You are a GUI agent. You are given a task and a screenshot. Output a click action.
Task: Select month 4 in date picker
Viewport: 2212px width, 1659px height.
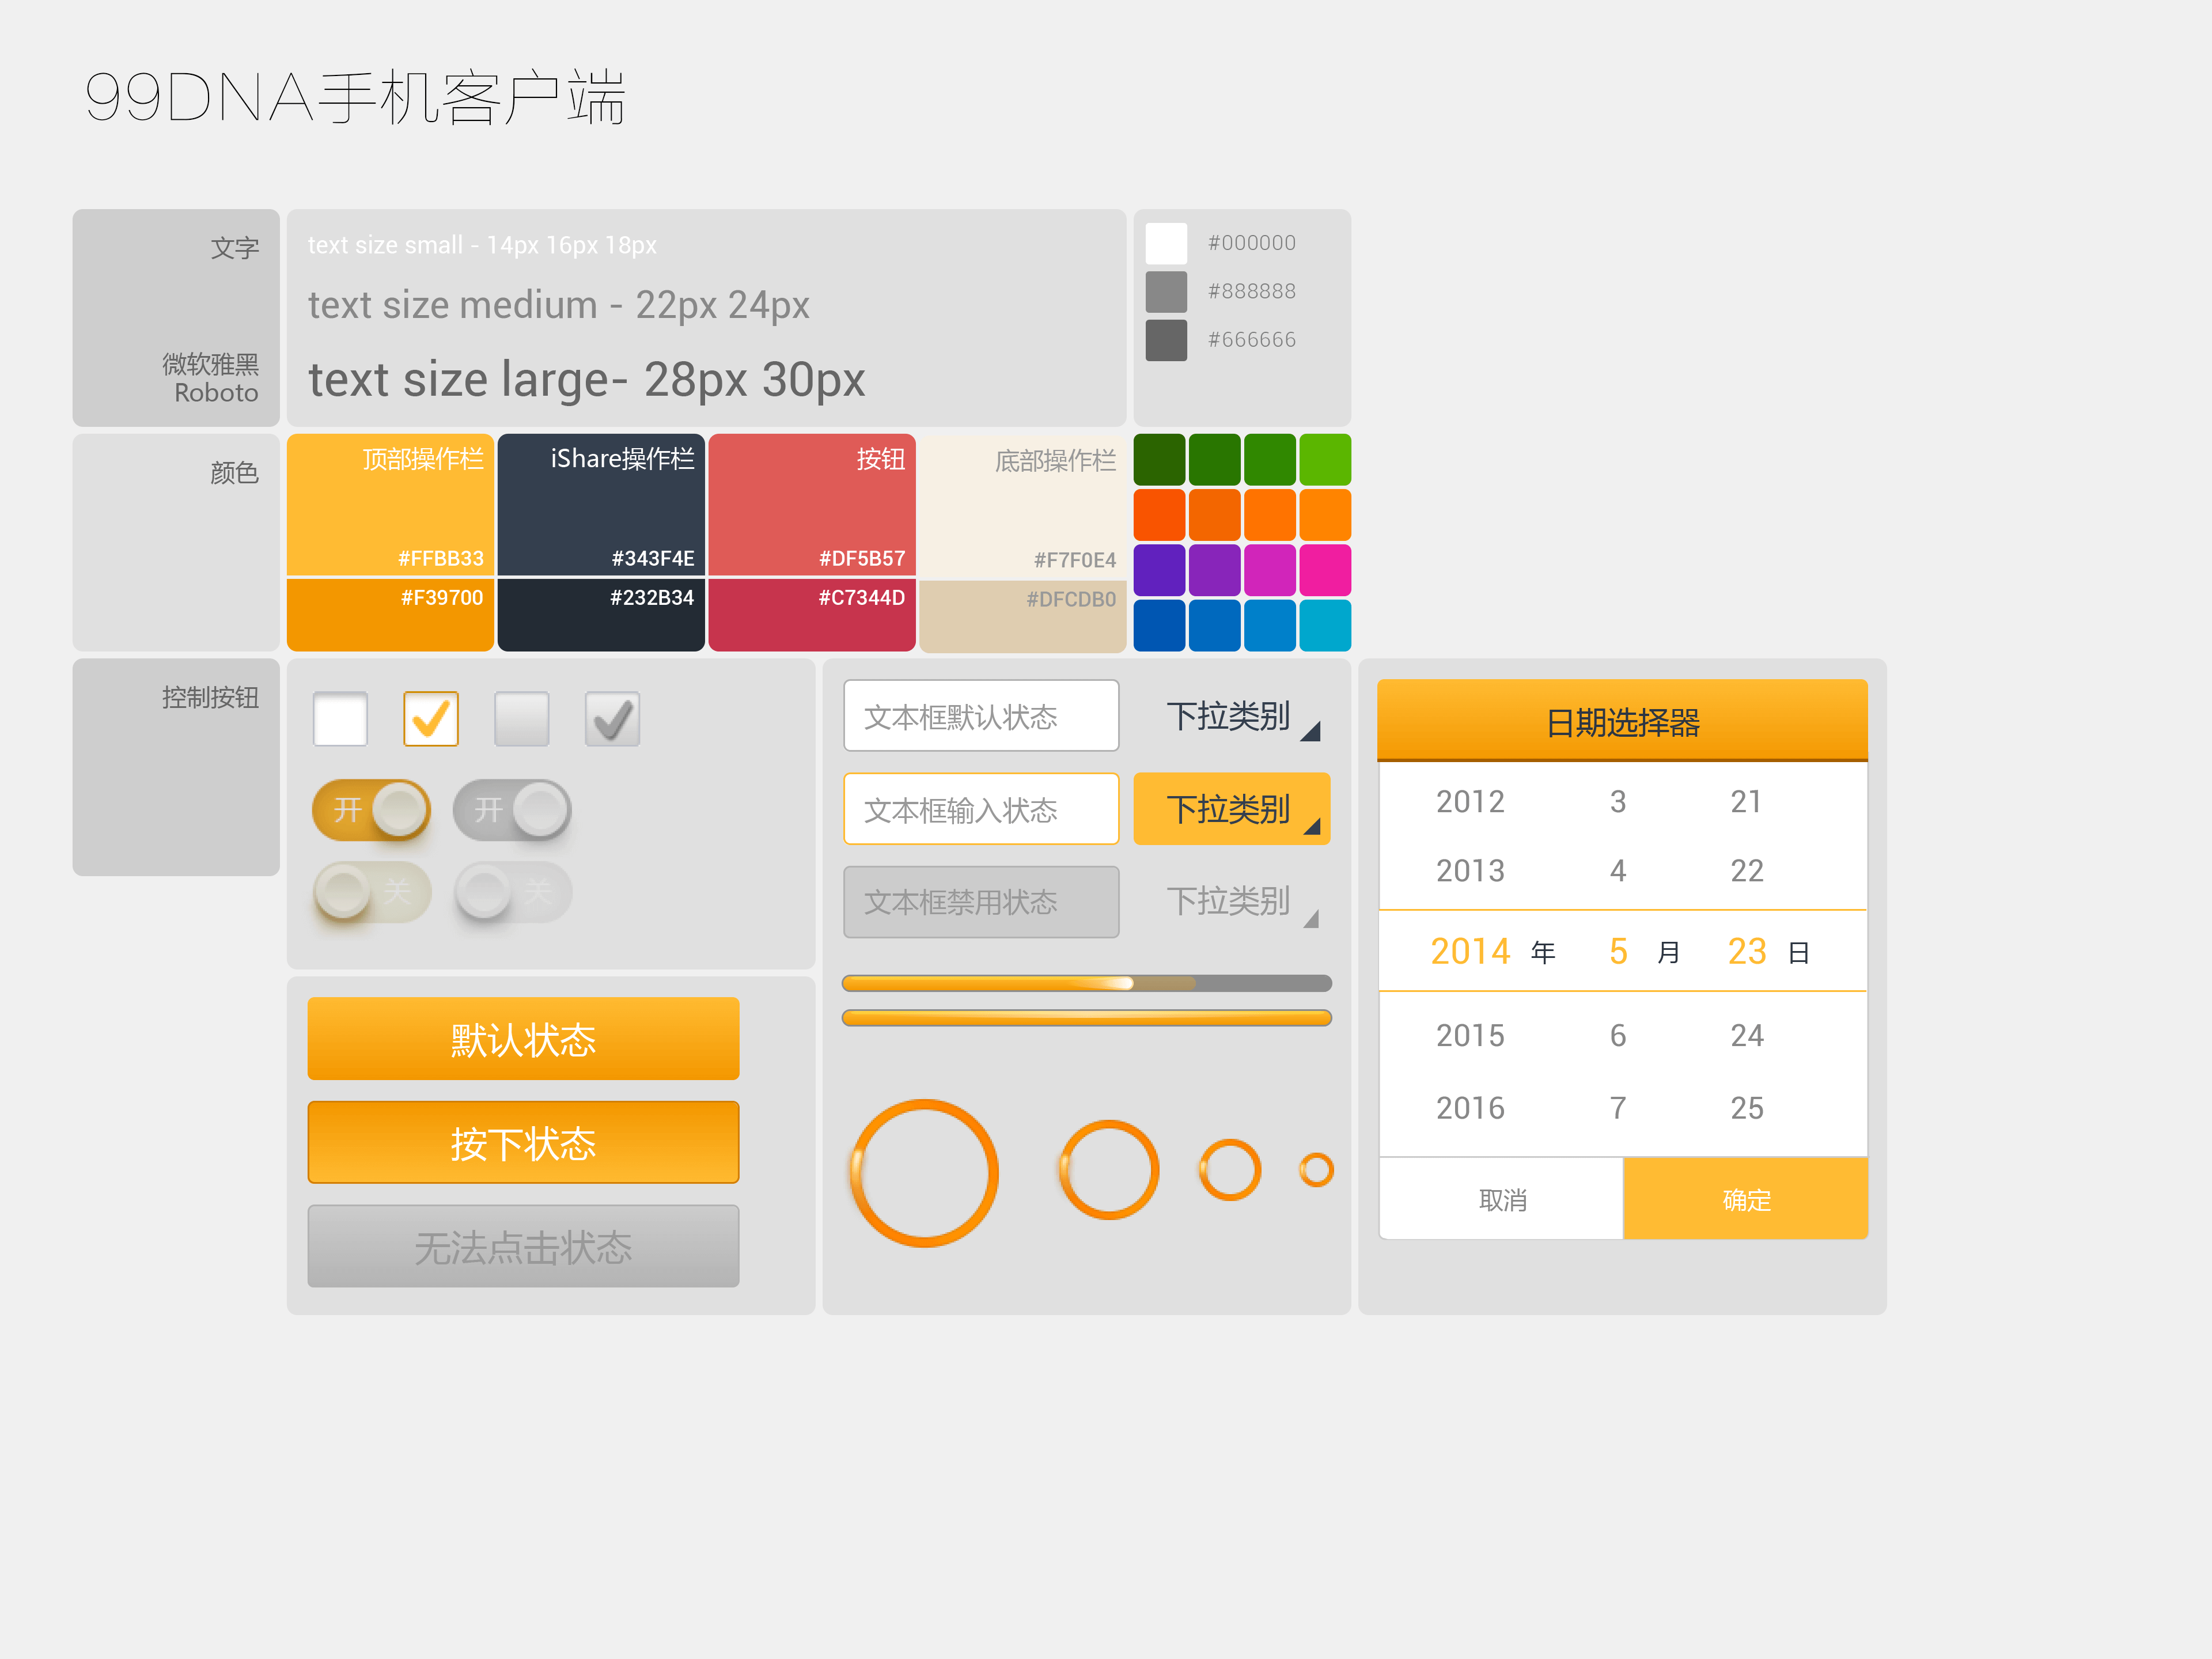[1618, 870]
